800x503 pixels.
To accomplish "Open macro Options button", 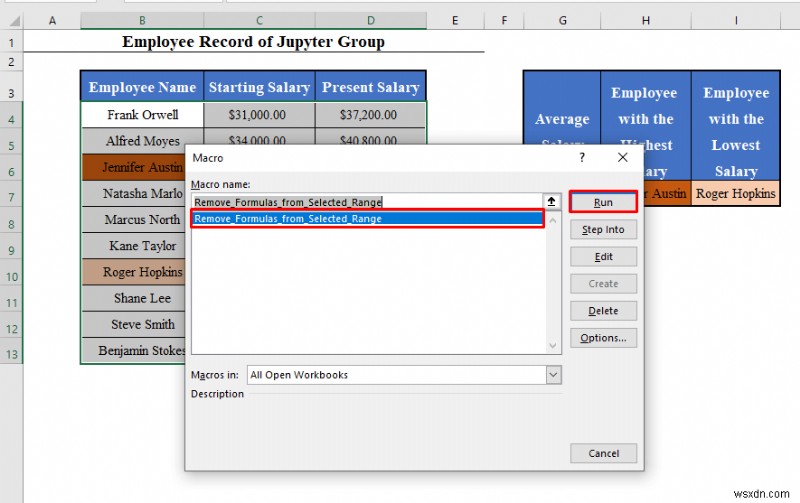I will (603, 338).
